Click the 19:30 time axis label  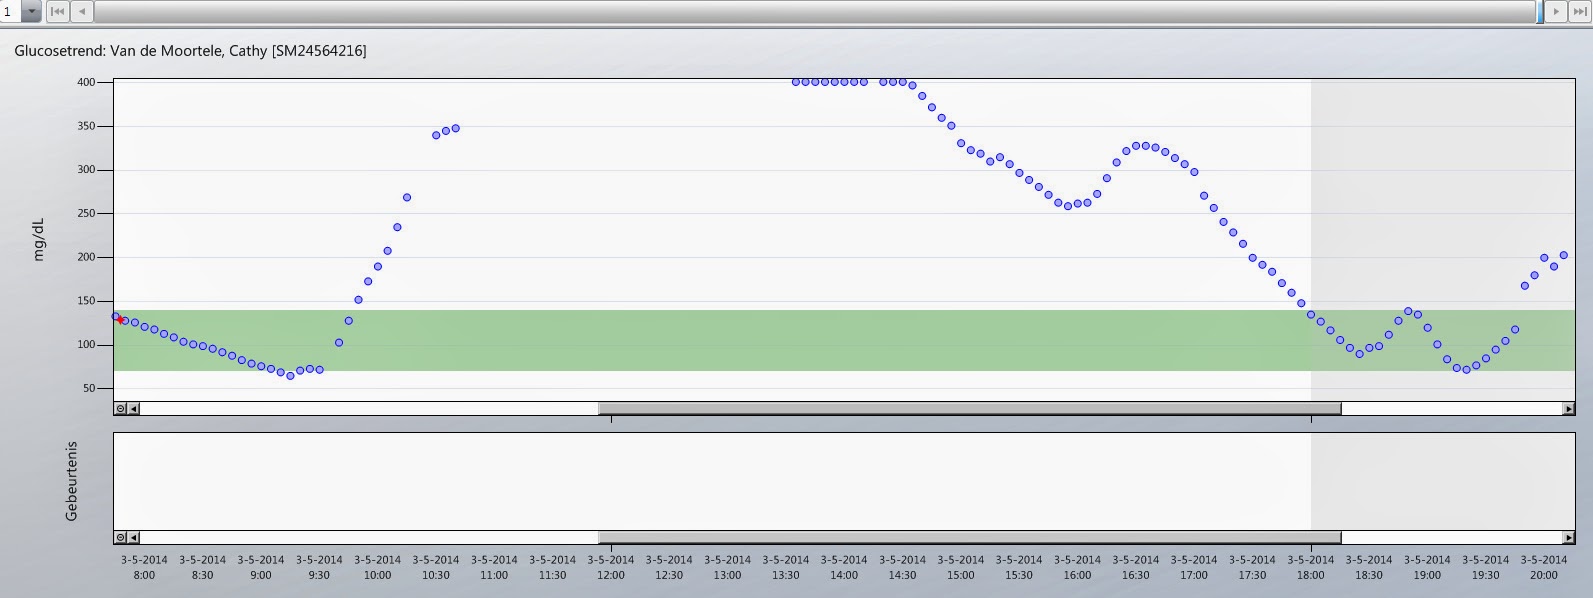click(1486, 567)
